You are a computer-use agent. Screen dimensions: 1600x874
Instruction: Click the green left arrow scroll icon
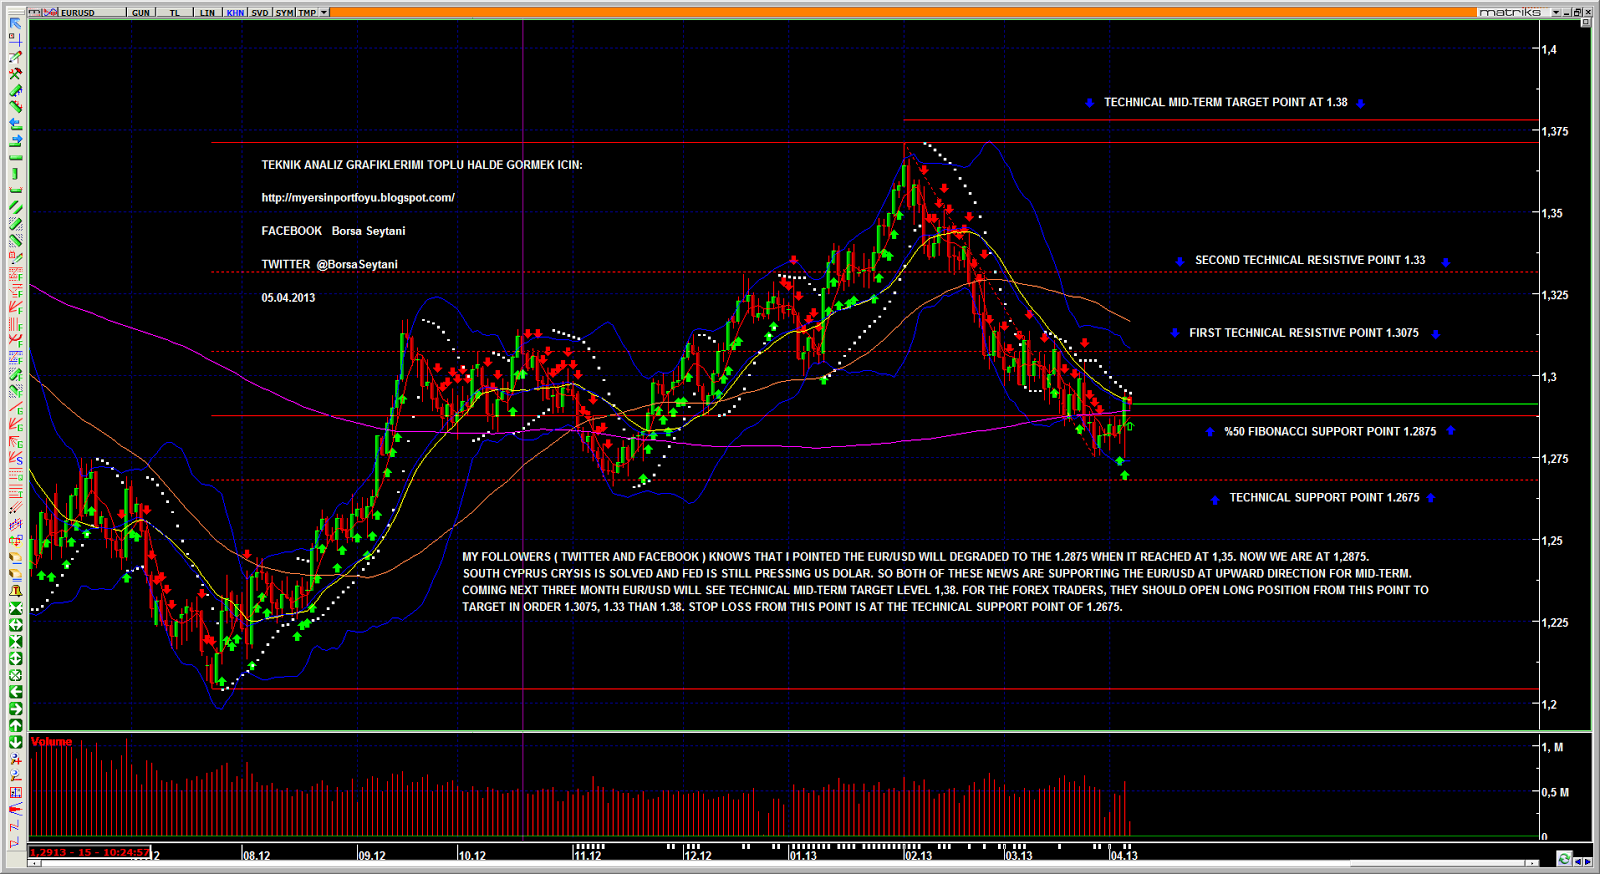click(15, 692)
